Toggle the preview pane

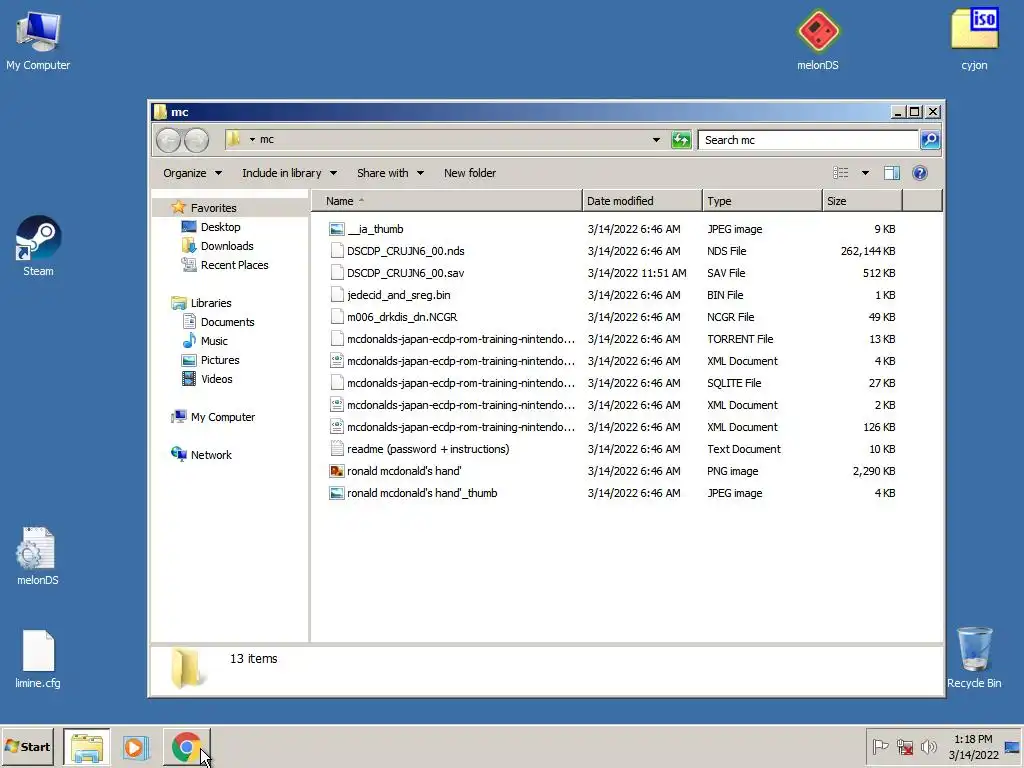[x=891, y=173]
